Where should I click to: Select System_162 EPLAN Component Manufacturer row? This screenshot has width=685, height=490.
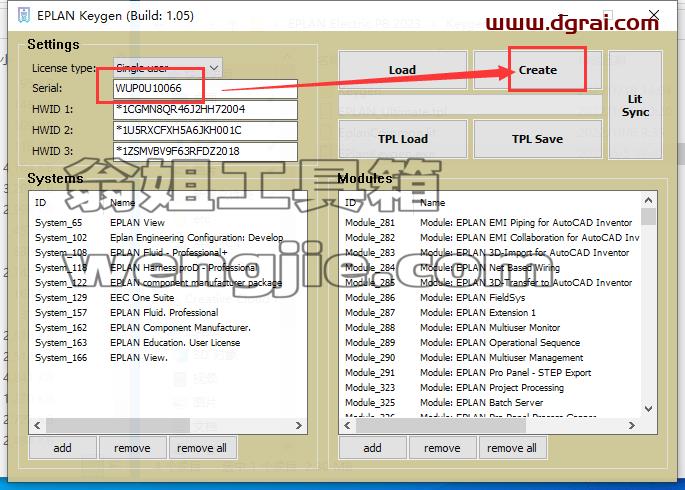point(168,328)
